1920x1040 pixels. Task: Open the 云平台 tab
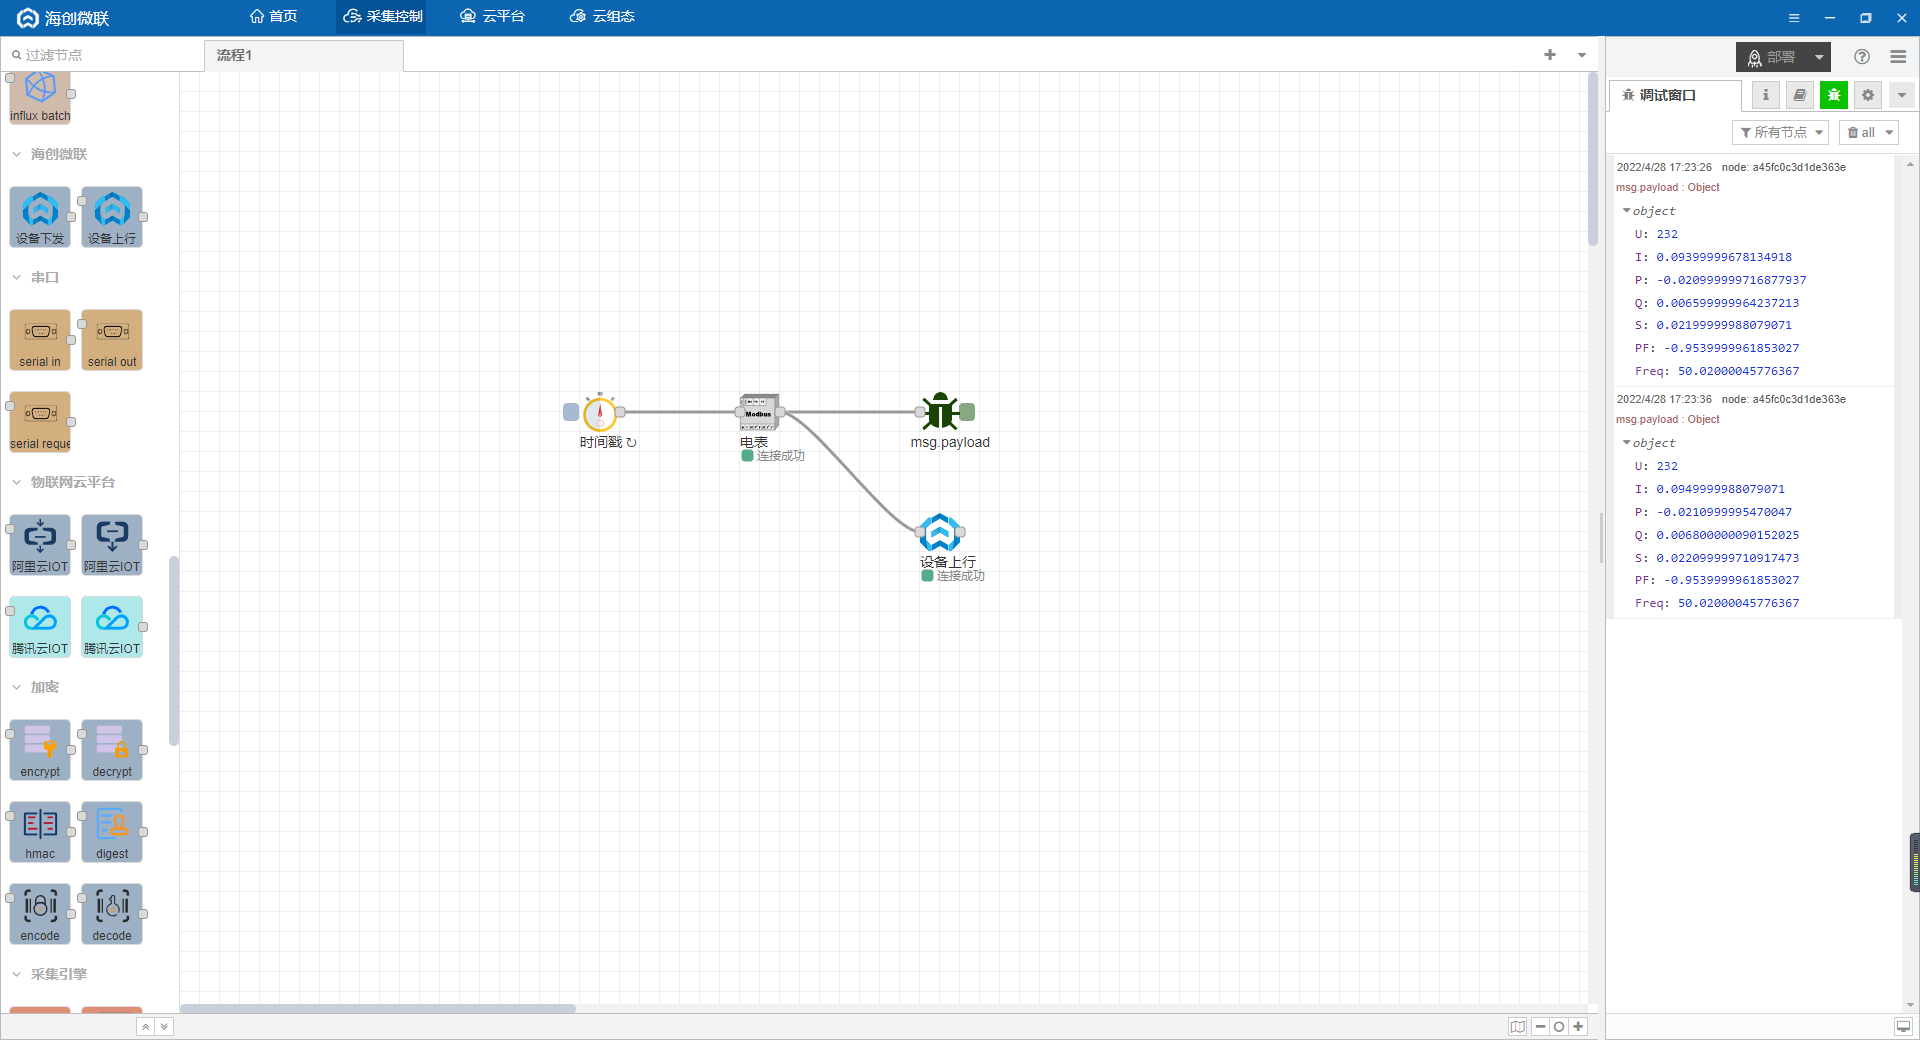(x=492, y=16)
